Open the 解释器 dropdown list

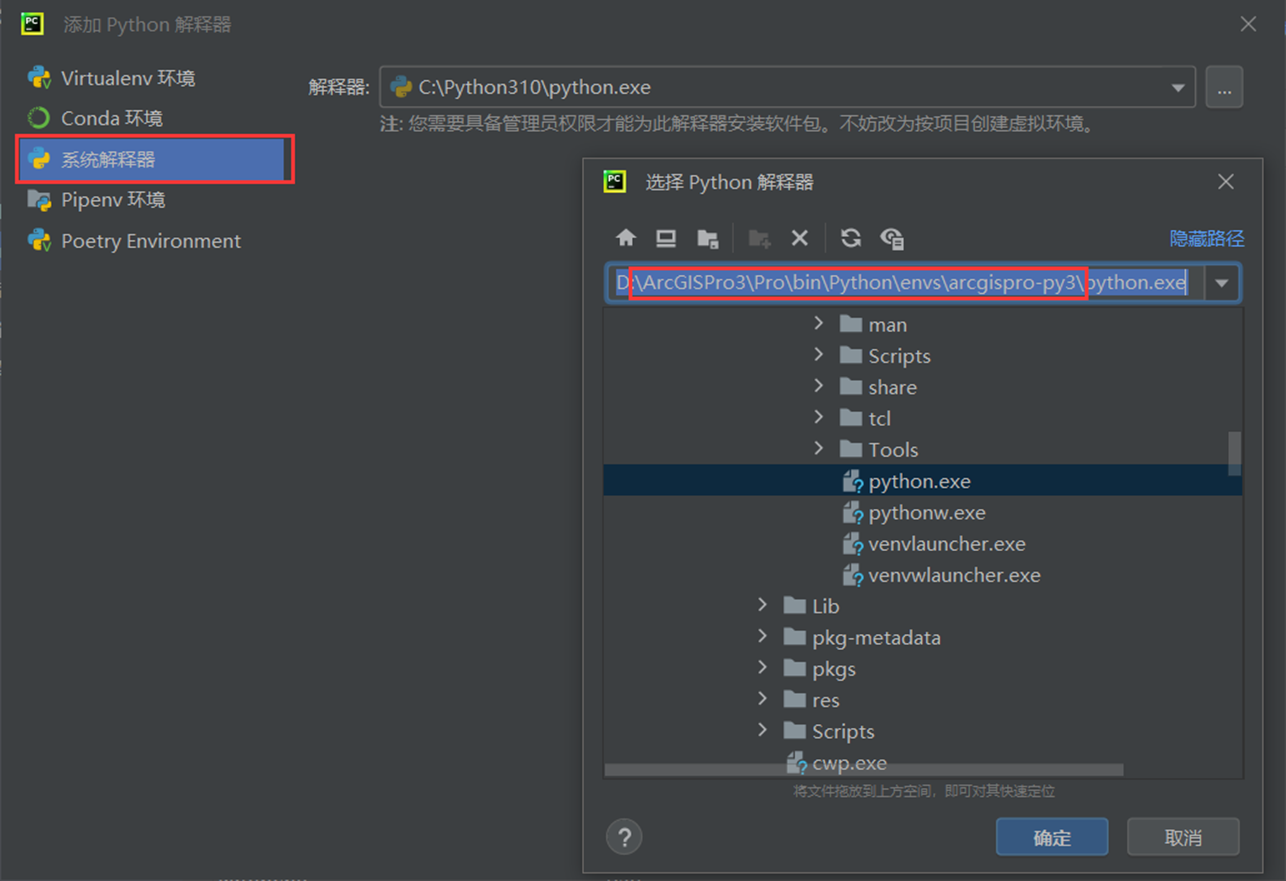(1178, 87)
